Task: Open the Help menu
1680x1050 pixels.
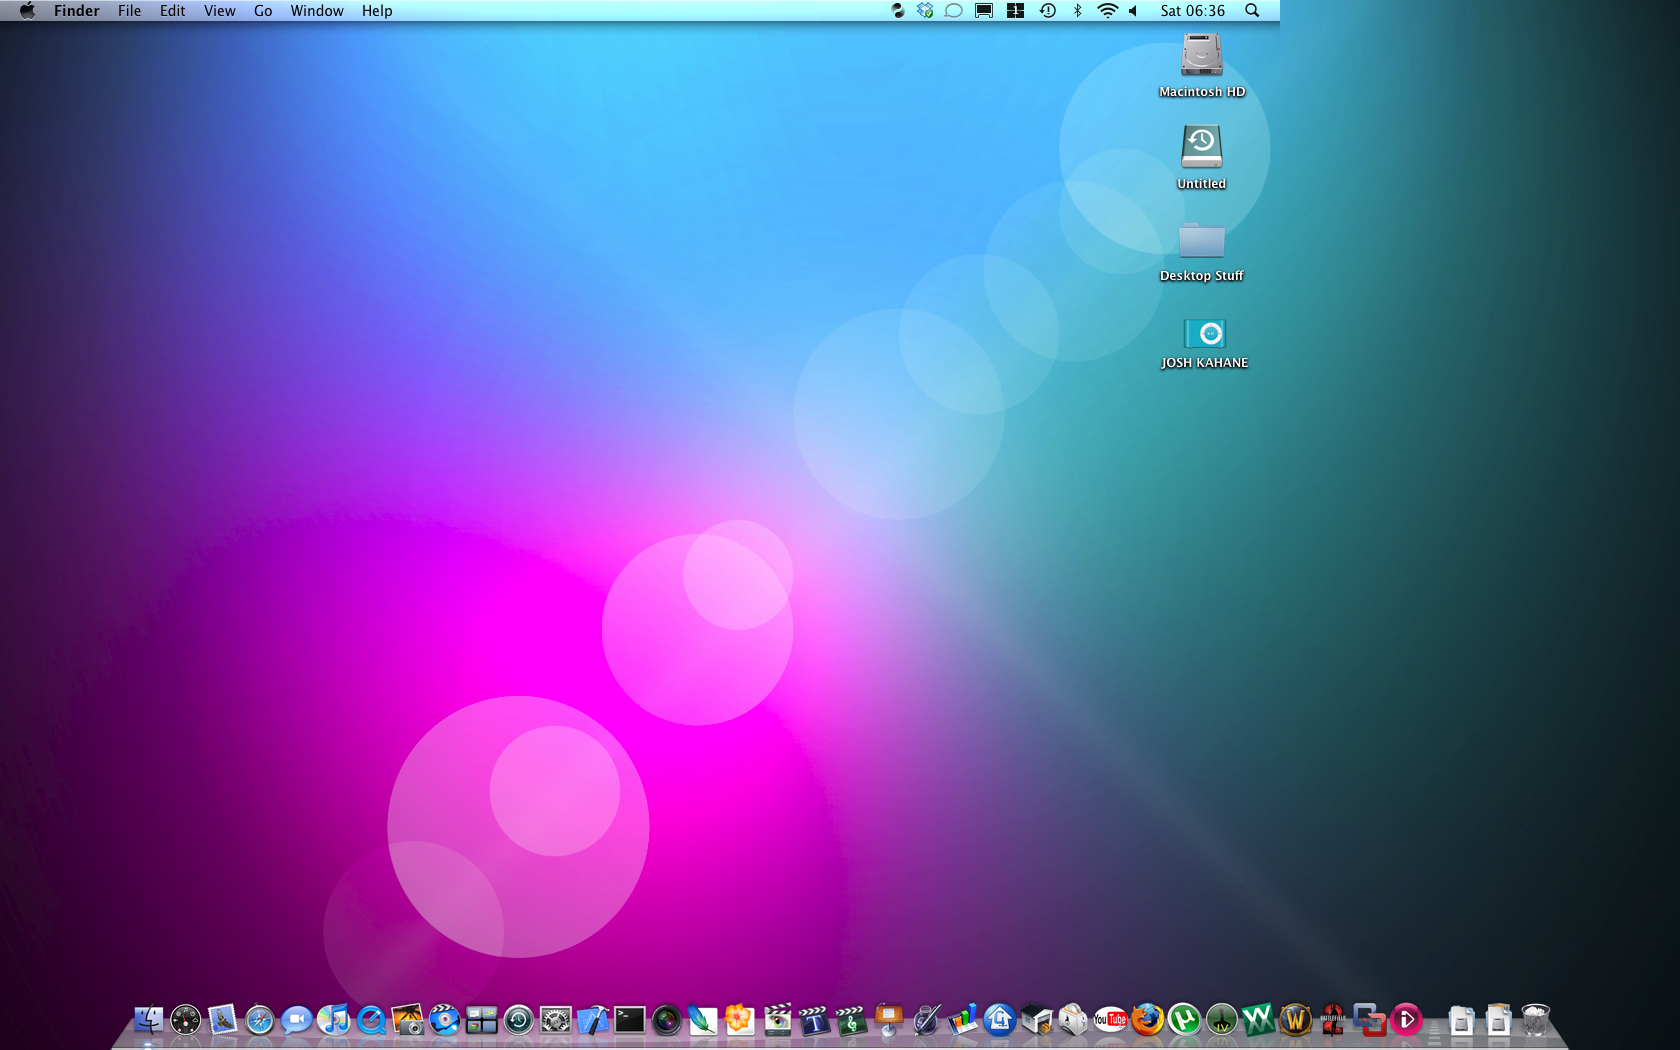Action: (377, 11)
